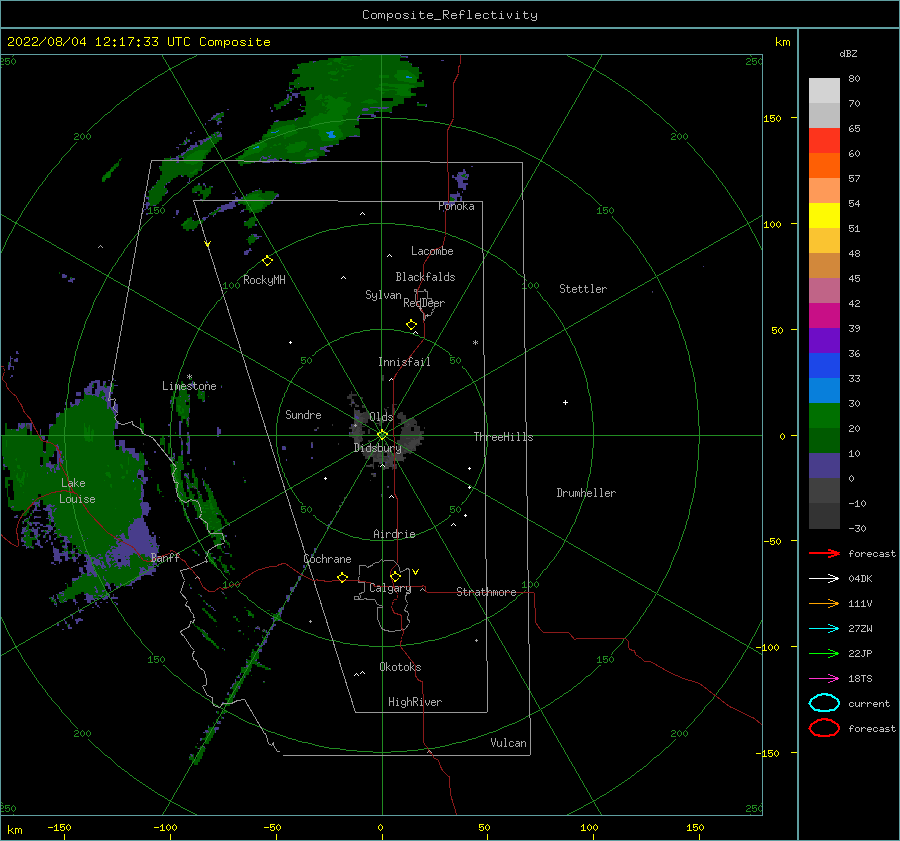Click the Vulcan label

[509, 743]
